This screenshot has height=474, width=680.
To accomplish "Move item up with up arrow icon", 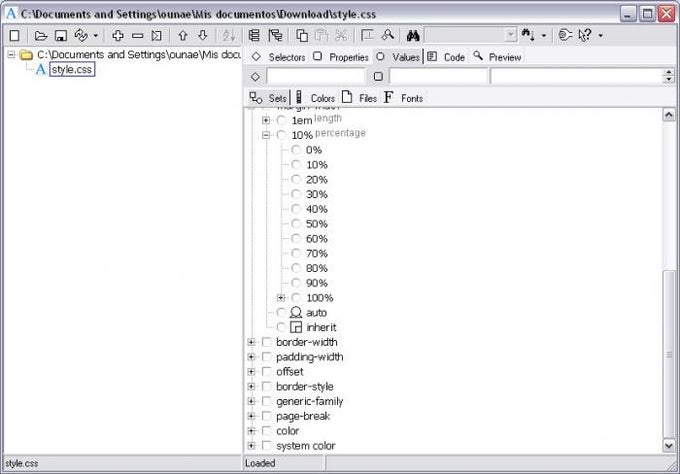I will (x=183, y=36).
